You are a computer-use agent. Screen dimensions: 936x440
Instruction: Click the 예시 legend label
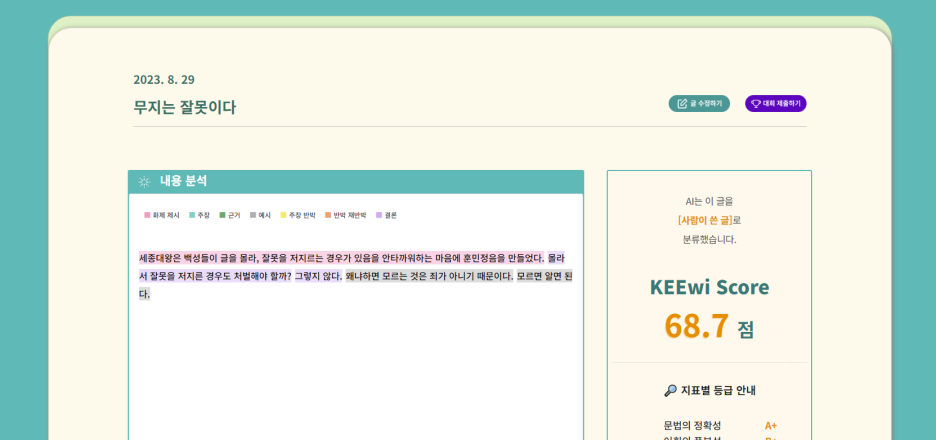click(264, 215)
